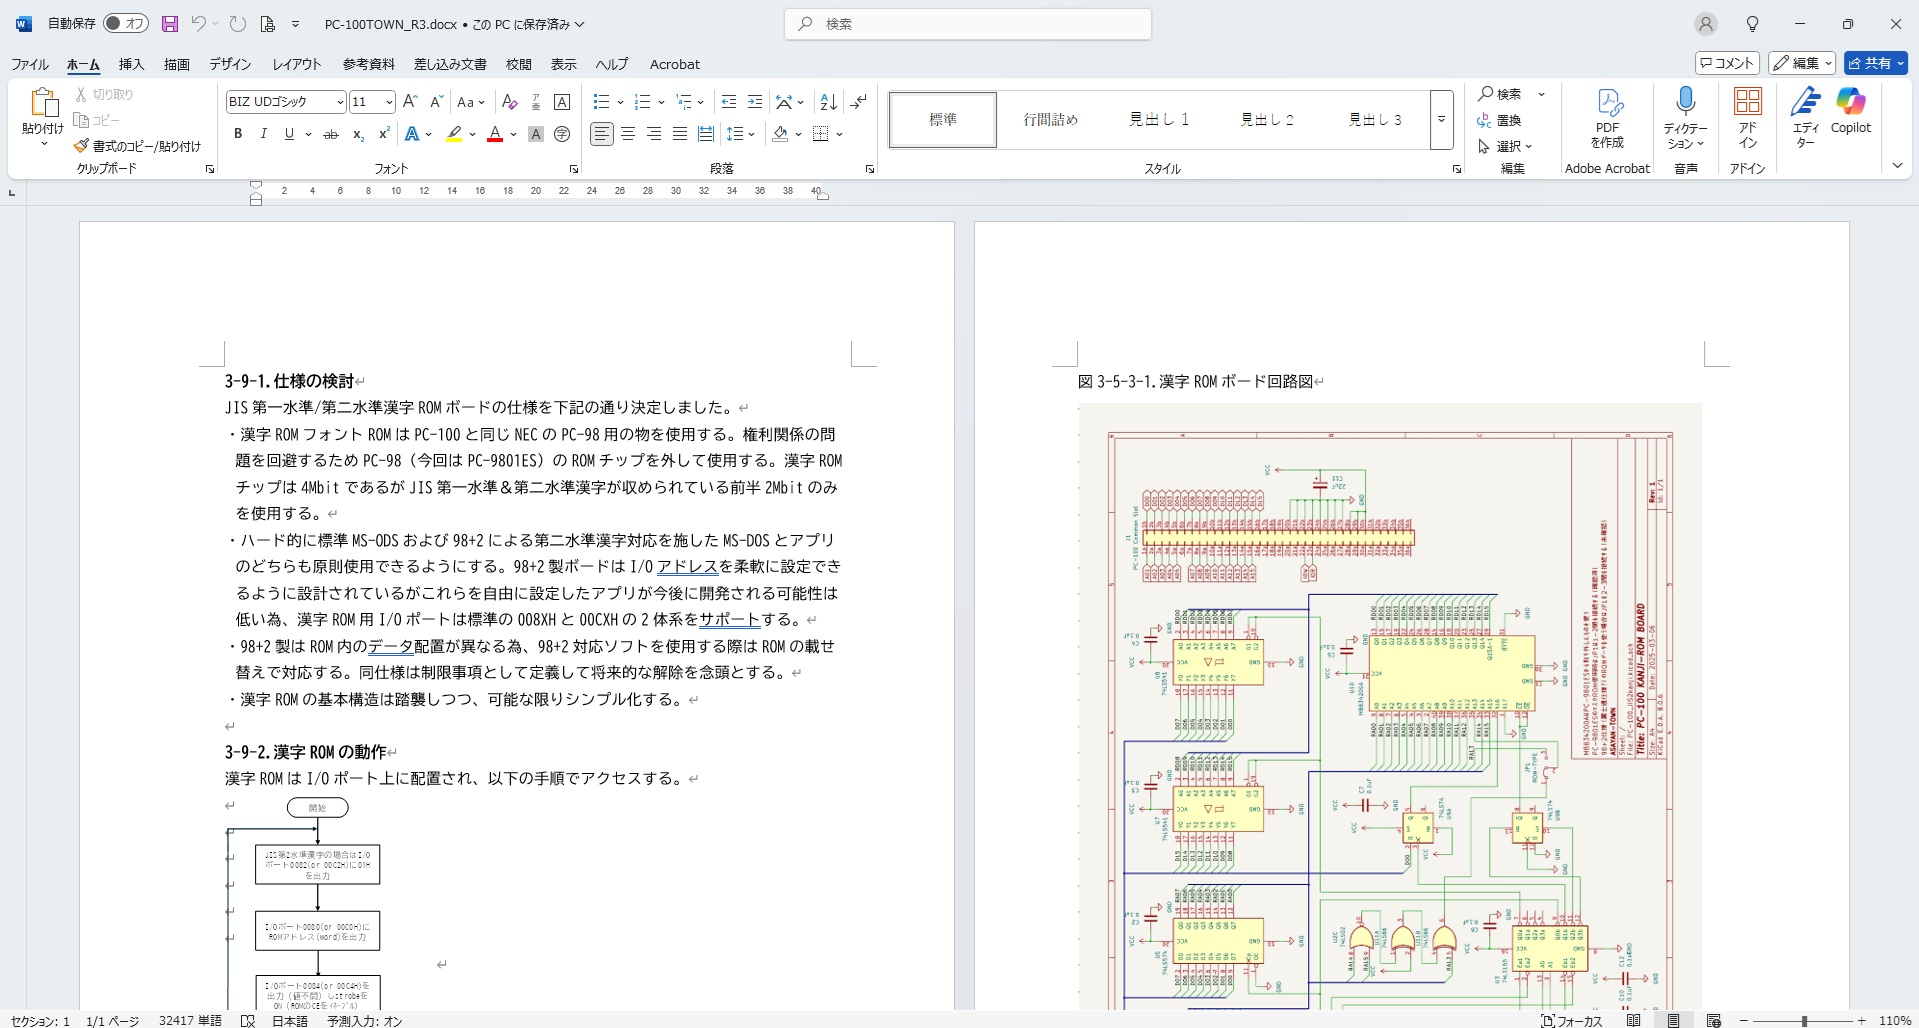Open the bullet list style dropdown arrow
The image size is (1919, 1028).
coord(620,102)
